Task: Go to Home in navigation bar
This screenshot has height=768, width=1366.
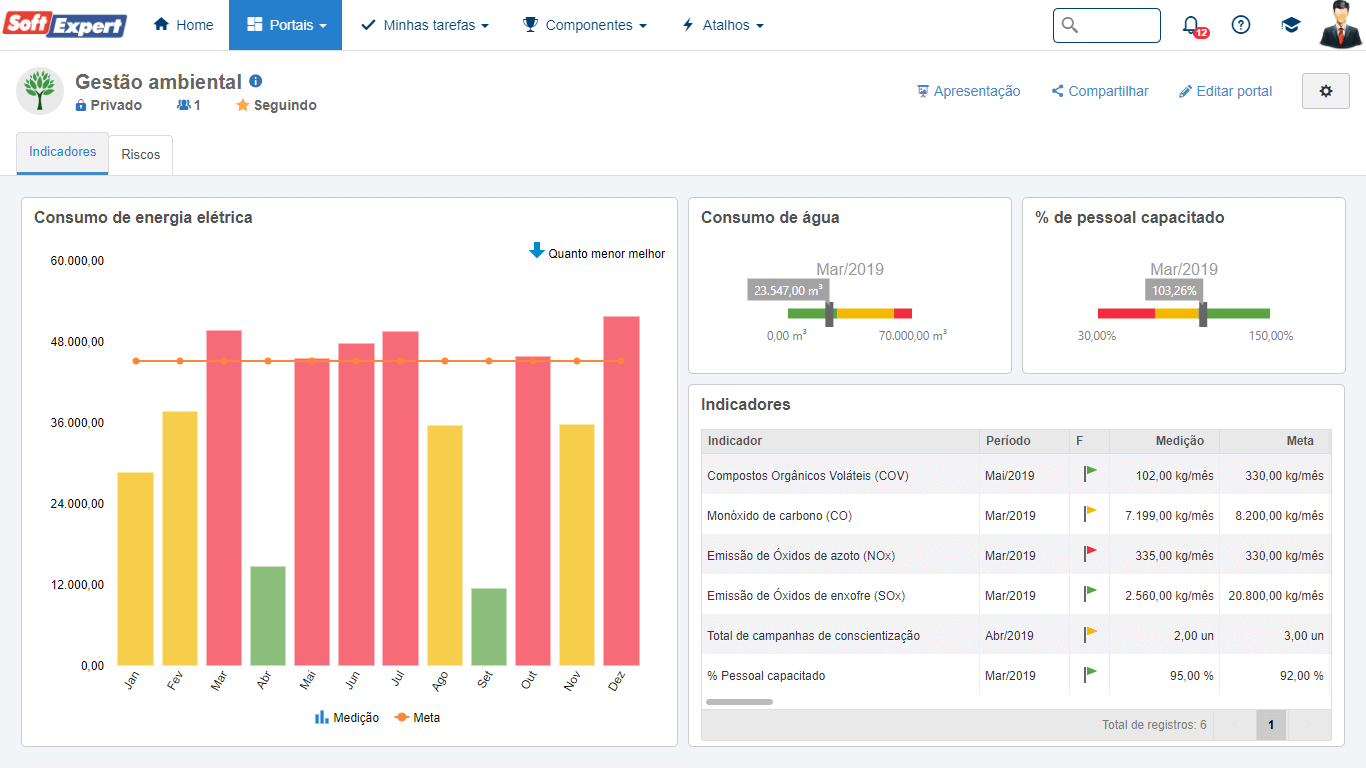Action: 184,25
